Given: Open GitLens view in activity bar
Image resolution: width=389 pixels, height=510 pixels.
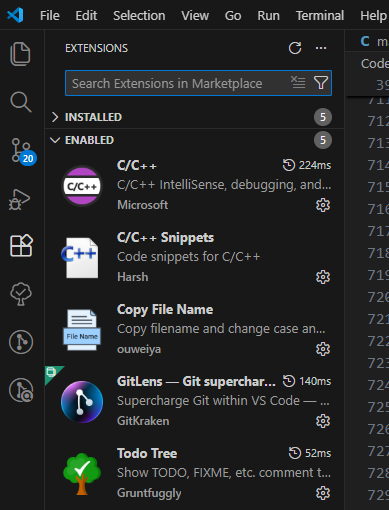Looking at the screenshot, I should click(x=21, y=342).
